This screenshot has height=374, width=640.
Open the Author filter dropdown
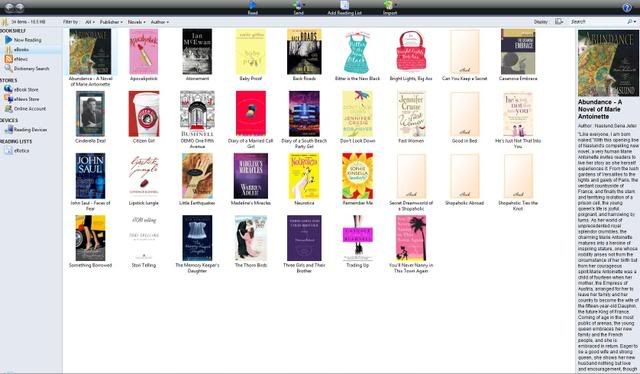160,22
